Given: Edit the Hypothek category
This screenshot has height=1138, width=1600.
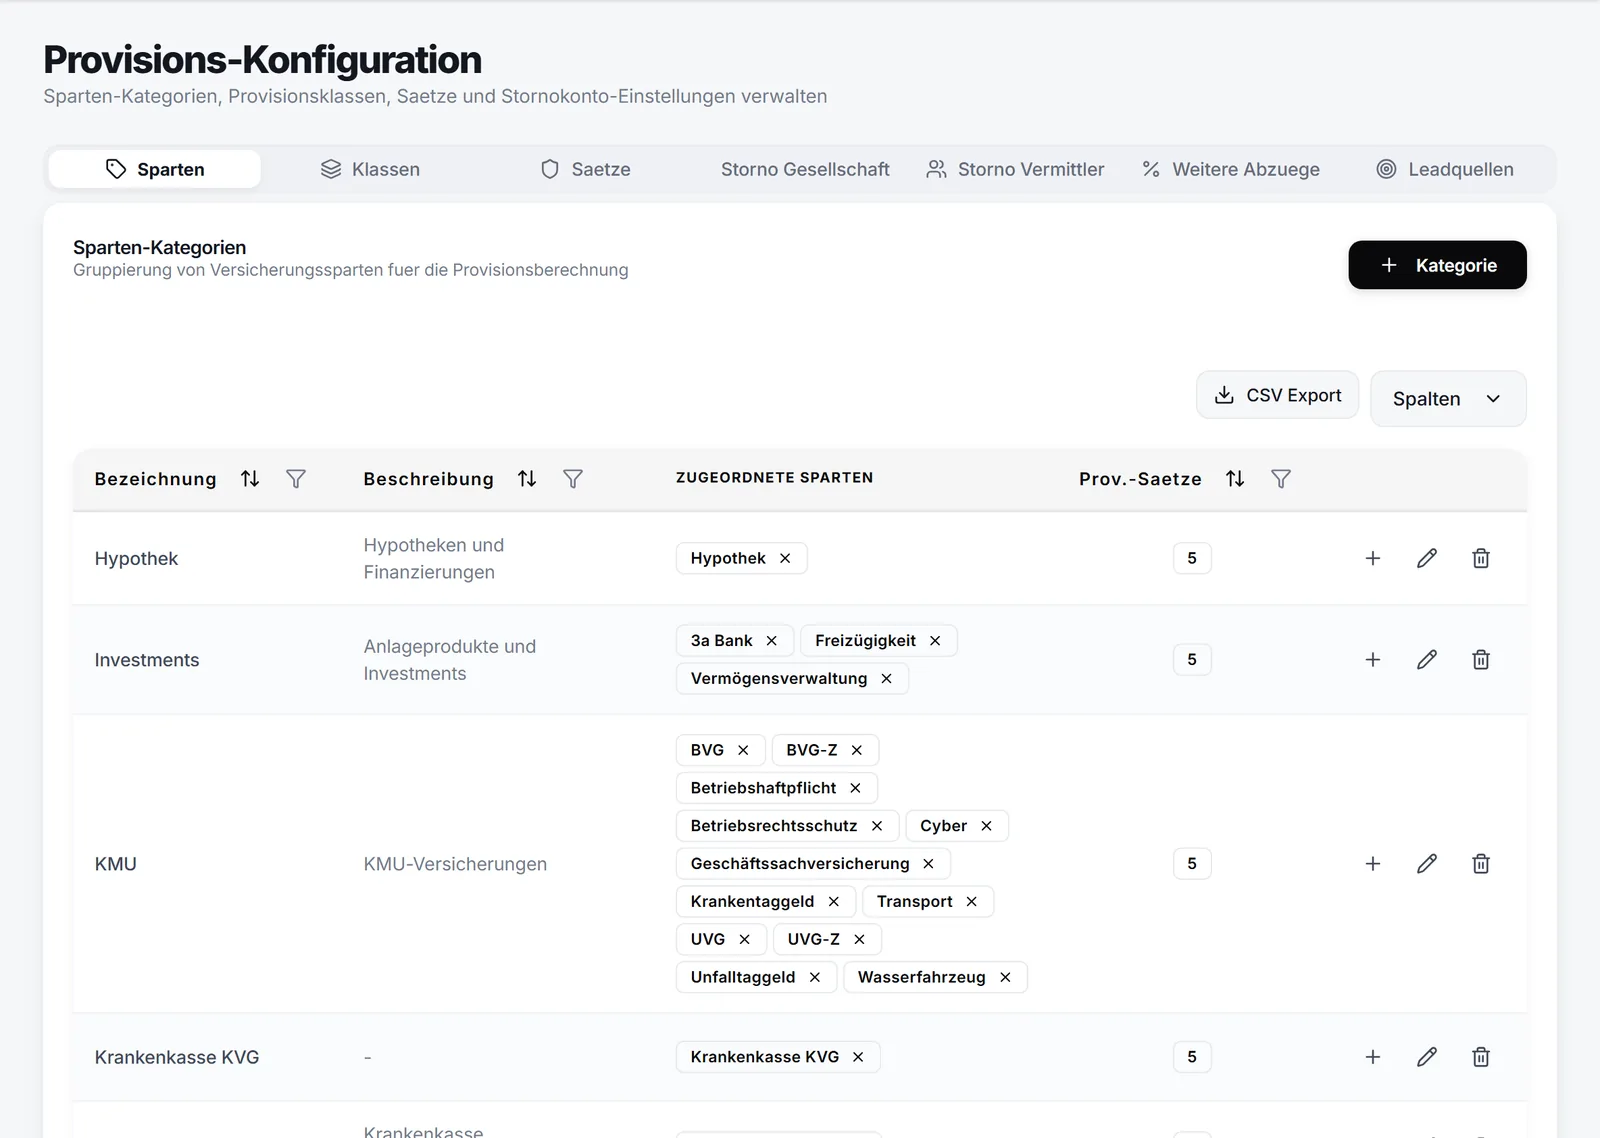Looking at the screenshot, I should pos(1427,558).
